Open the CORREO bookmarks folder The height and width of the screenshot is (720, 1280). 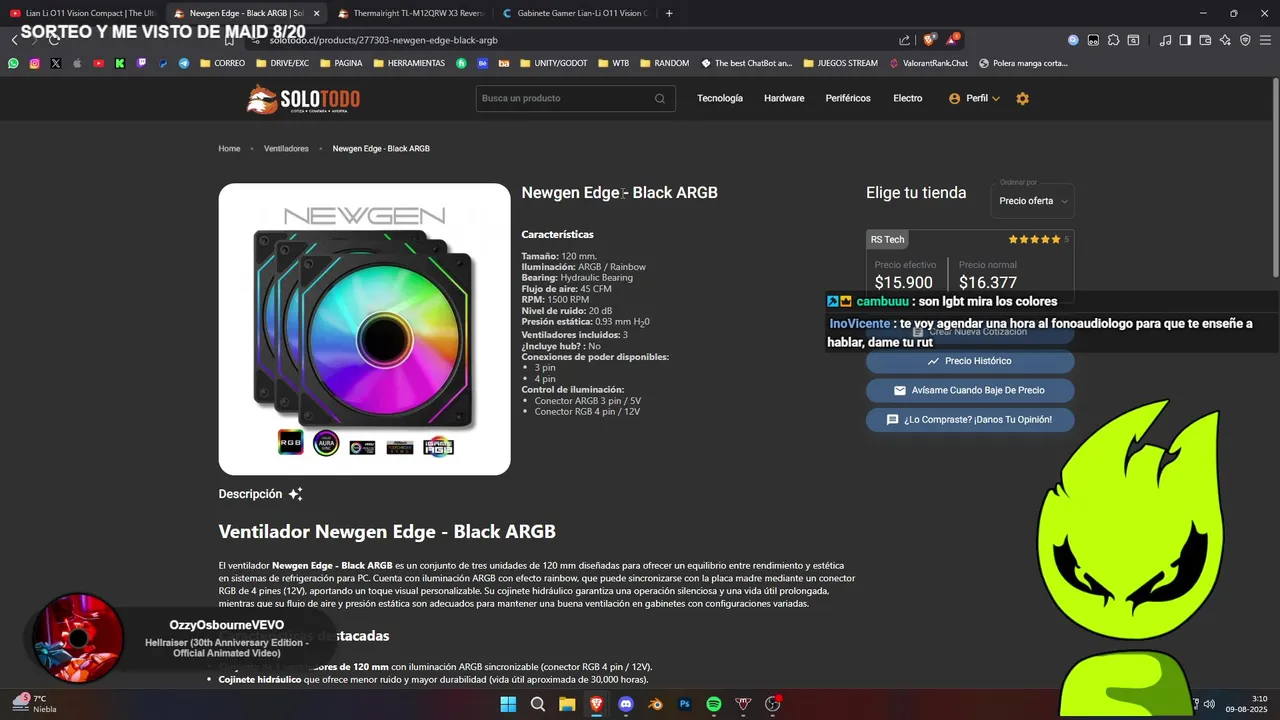tap(222, 63)
